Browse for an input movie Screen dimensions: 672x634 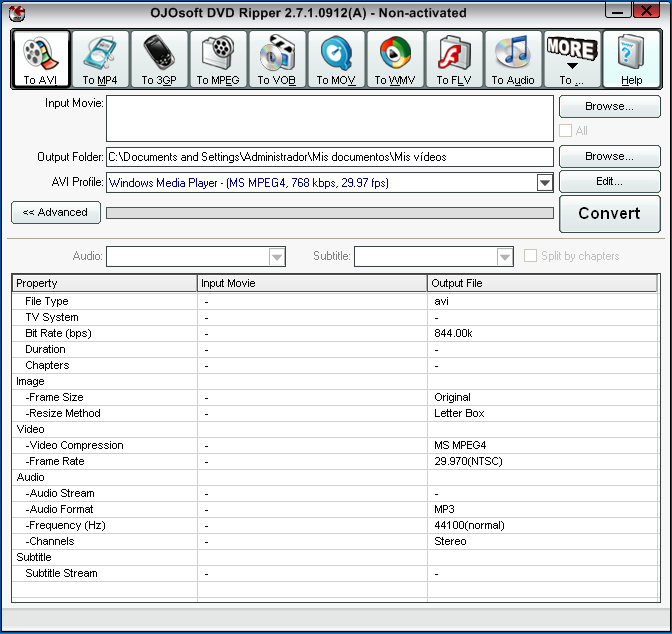point(609,106)
